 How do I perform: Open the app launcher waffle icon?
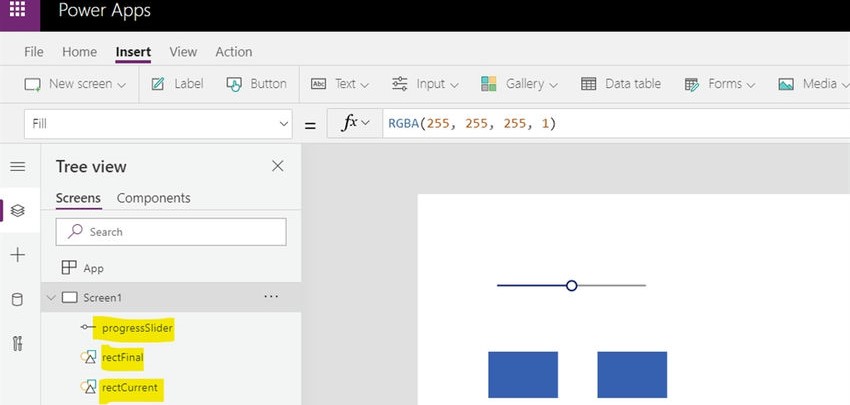coord(17,9)
